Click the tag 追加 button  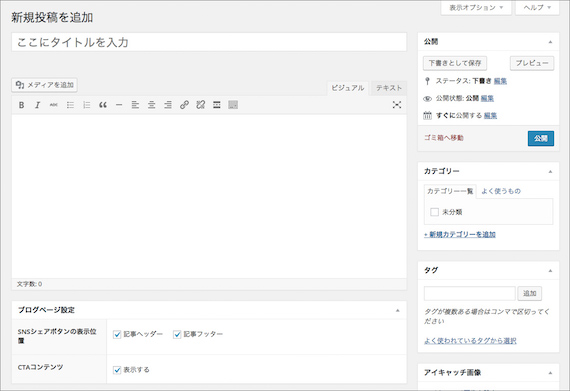click(530, 294)
